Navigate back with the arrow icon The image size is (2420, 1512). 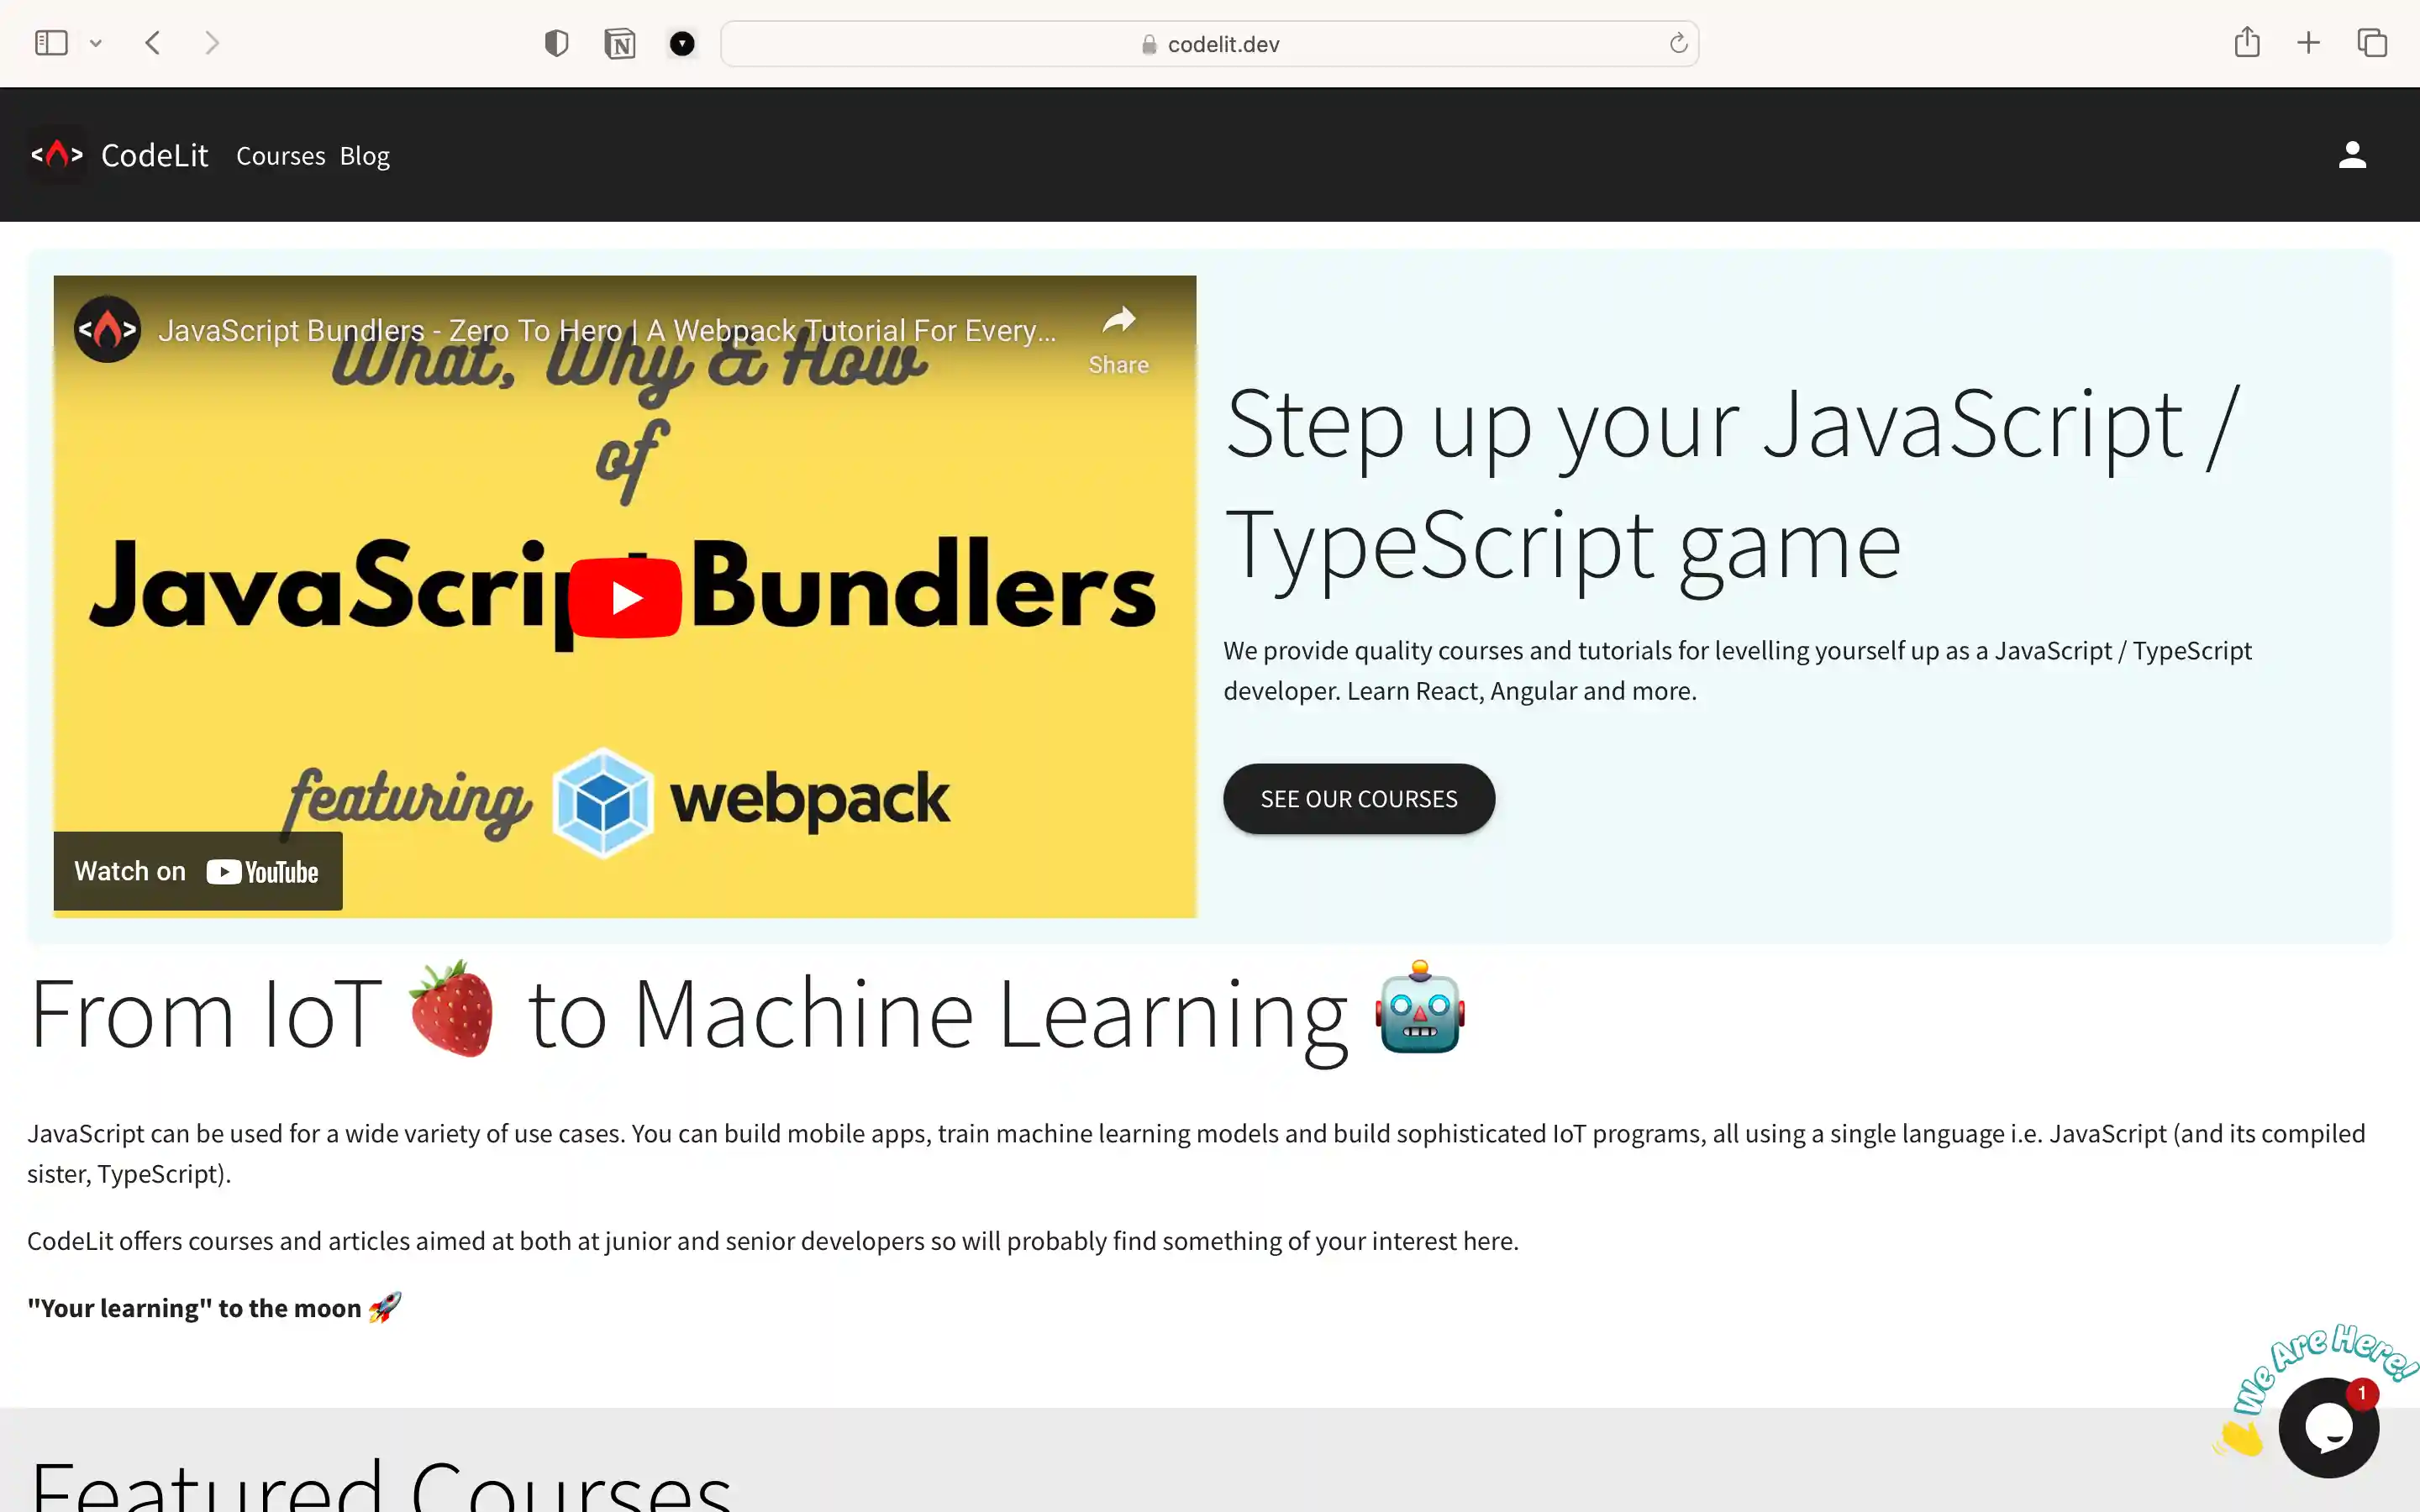click(x=153, y=43)
